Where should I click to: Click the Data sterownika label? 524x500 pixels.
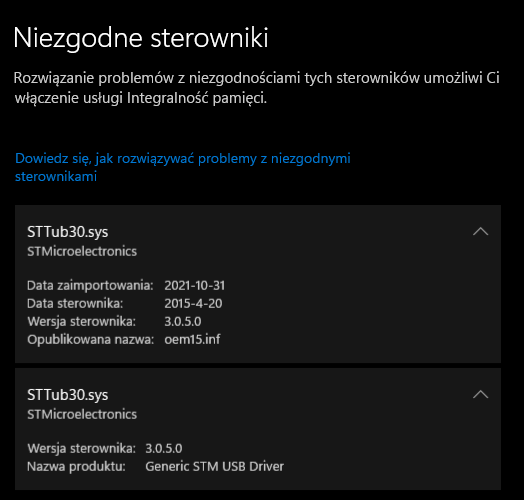point(75,303)
